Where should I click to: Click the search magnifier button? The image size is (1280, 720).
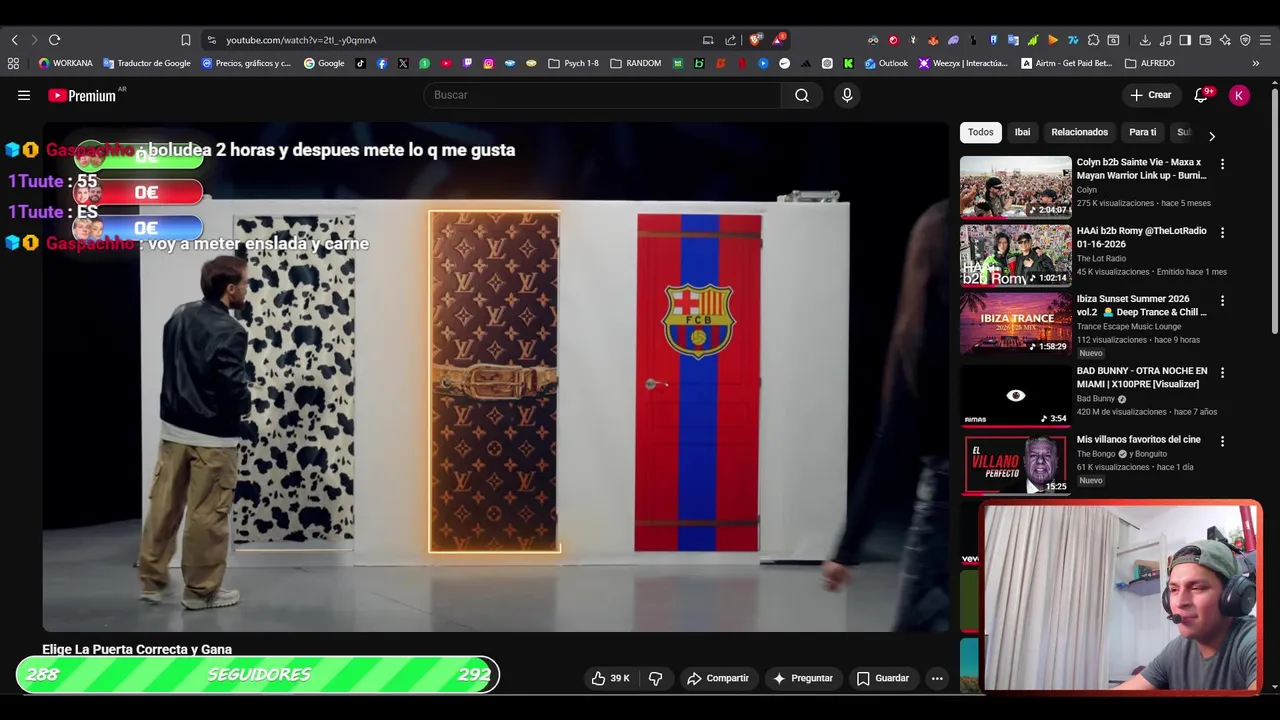[x=802, y=95]
